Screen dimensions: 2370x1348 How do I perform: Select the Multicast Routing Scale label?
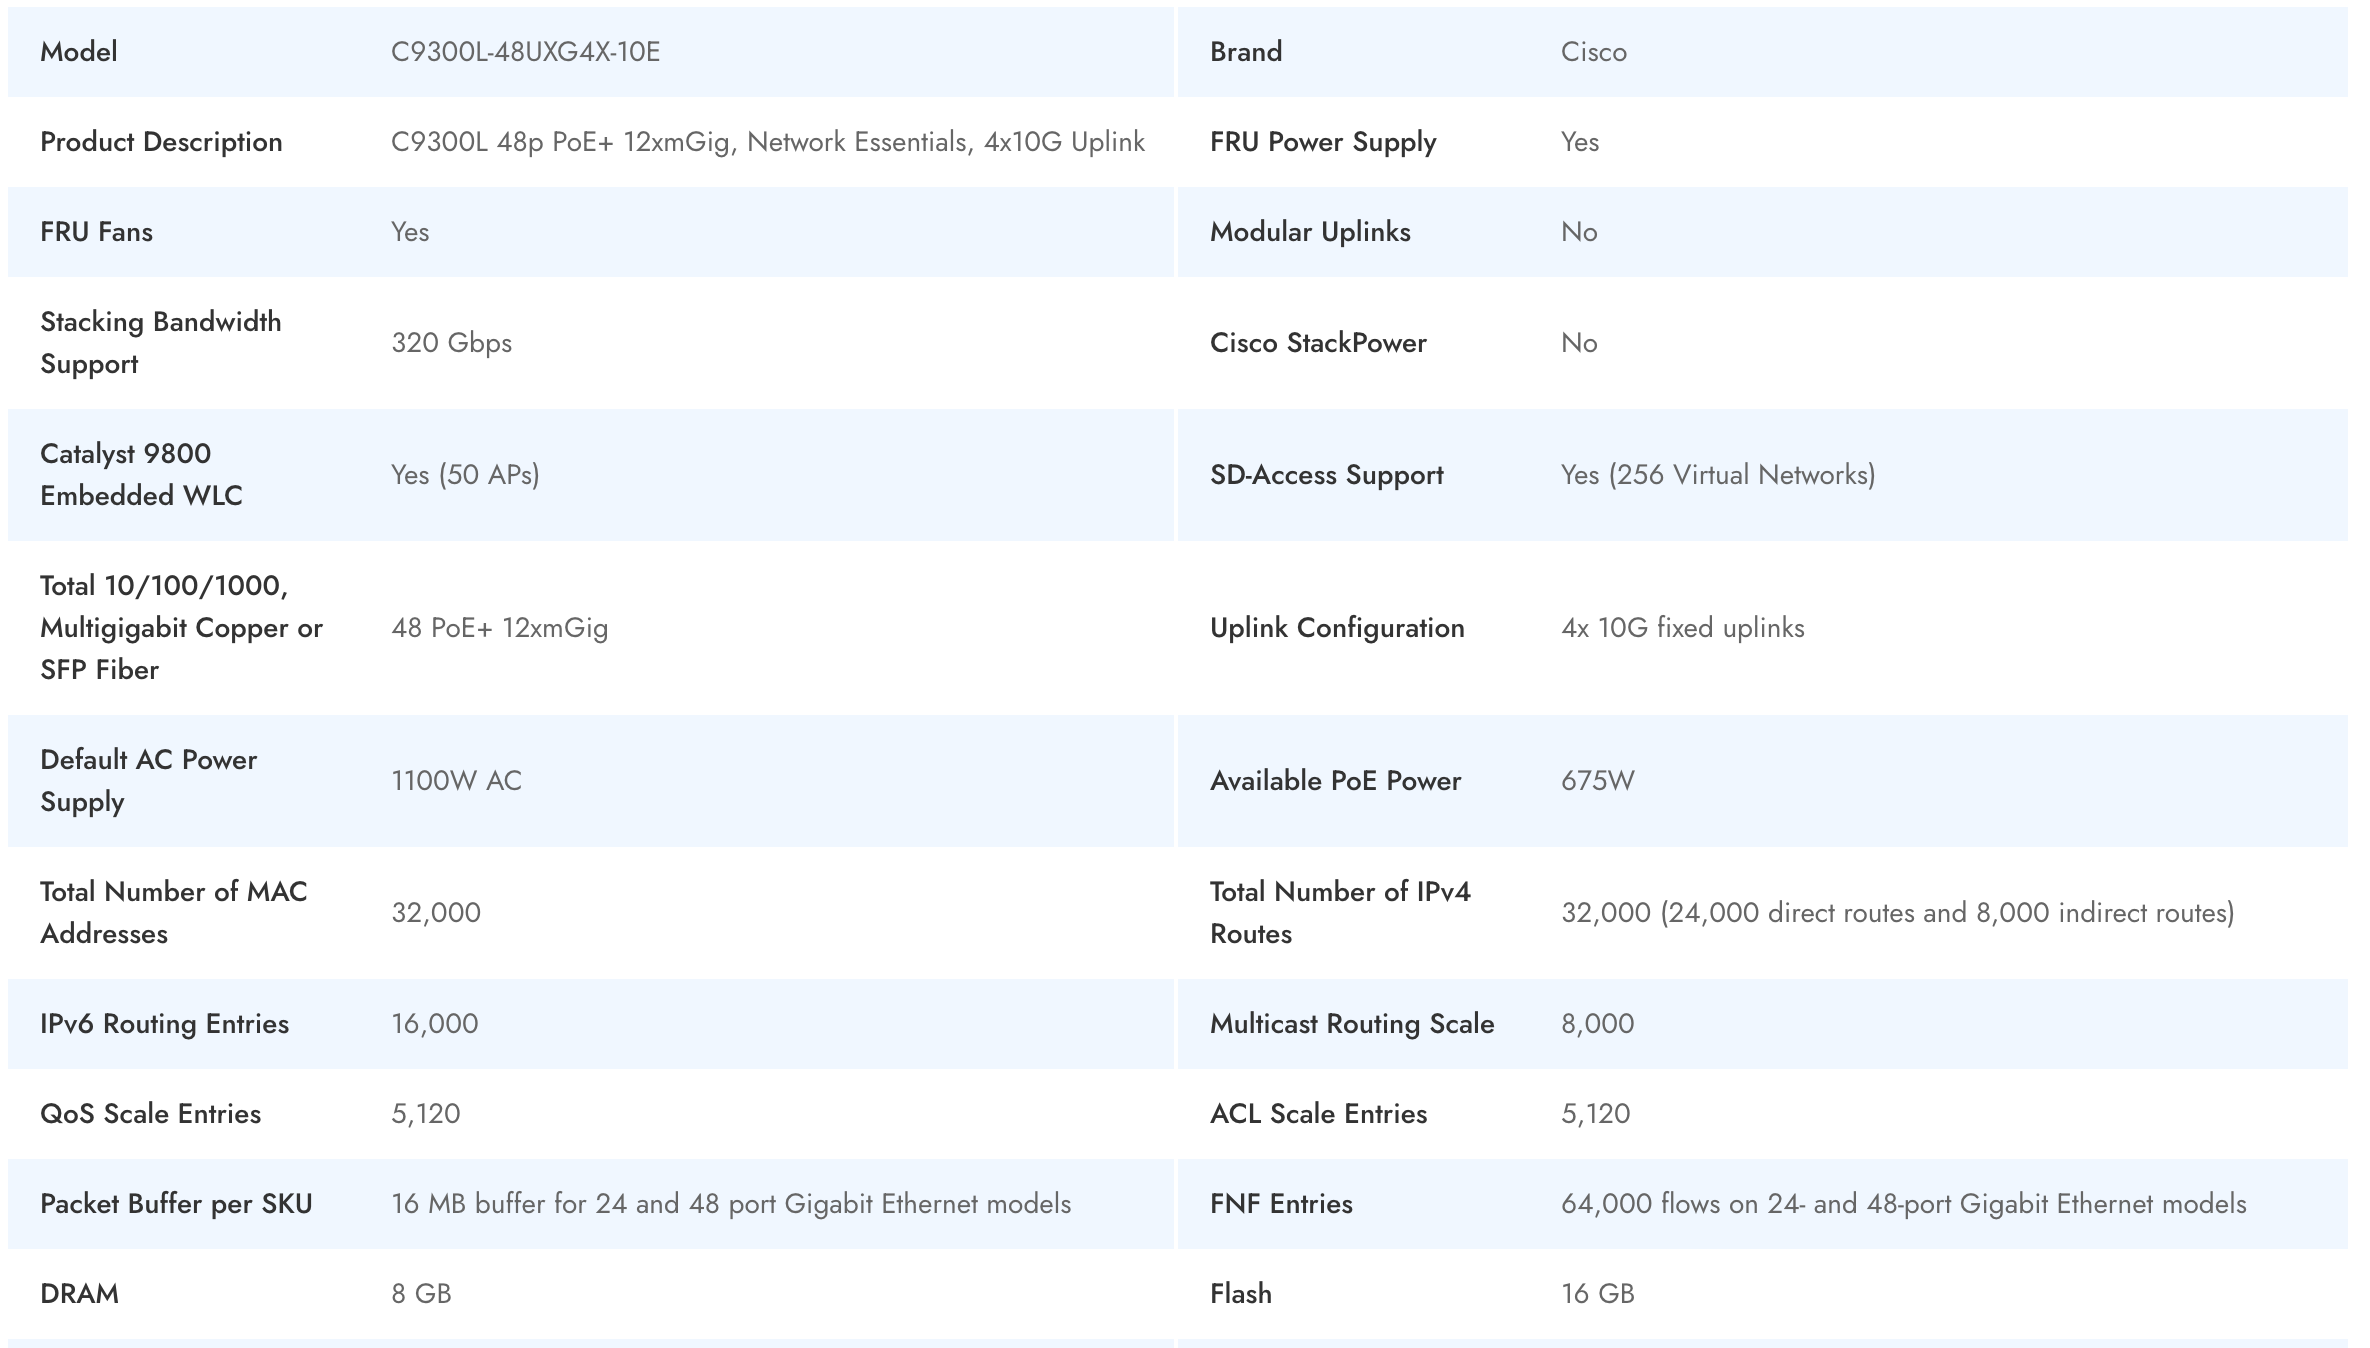[1351, 1024]
